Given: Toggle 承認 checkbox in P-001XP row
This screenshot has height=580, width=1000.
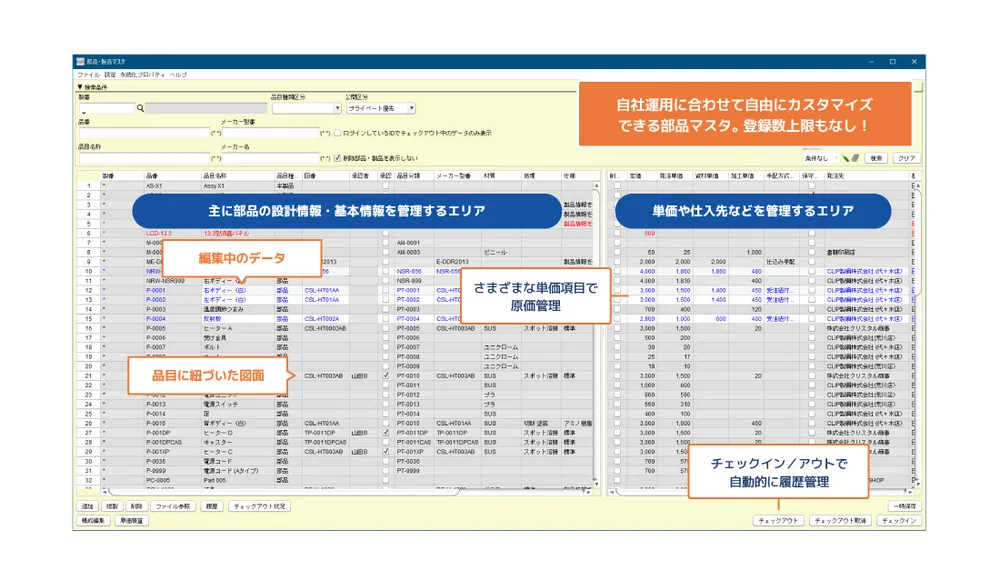Looking at the screenshot, I should point(385,452).
